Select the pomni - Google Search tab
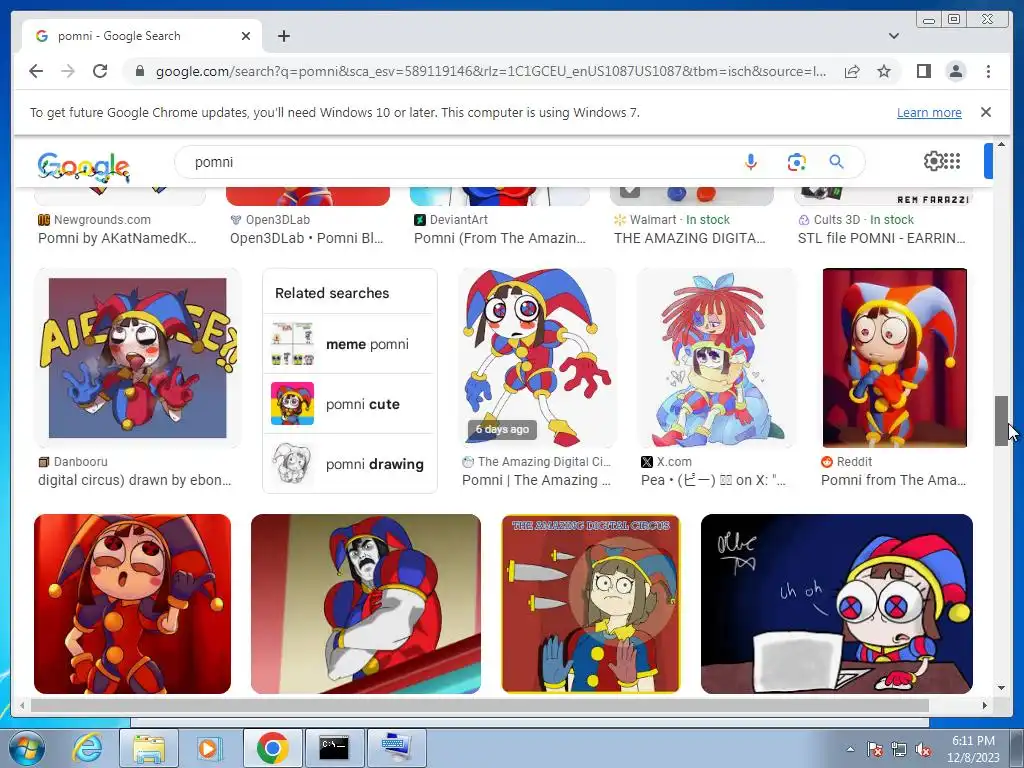This screenshot has height=768, width=1024. (142, 36)
